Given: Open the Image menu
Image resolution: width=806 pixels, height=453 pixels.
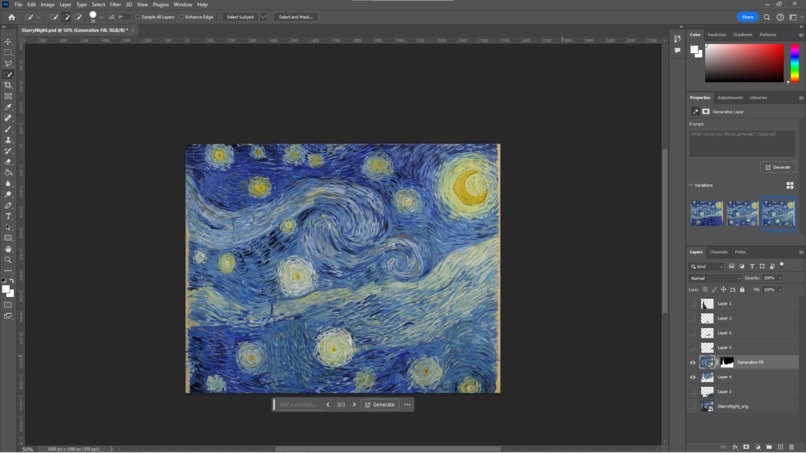Looking at the screenshot, I should pyautogui.click(x=47, y=5).
